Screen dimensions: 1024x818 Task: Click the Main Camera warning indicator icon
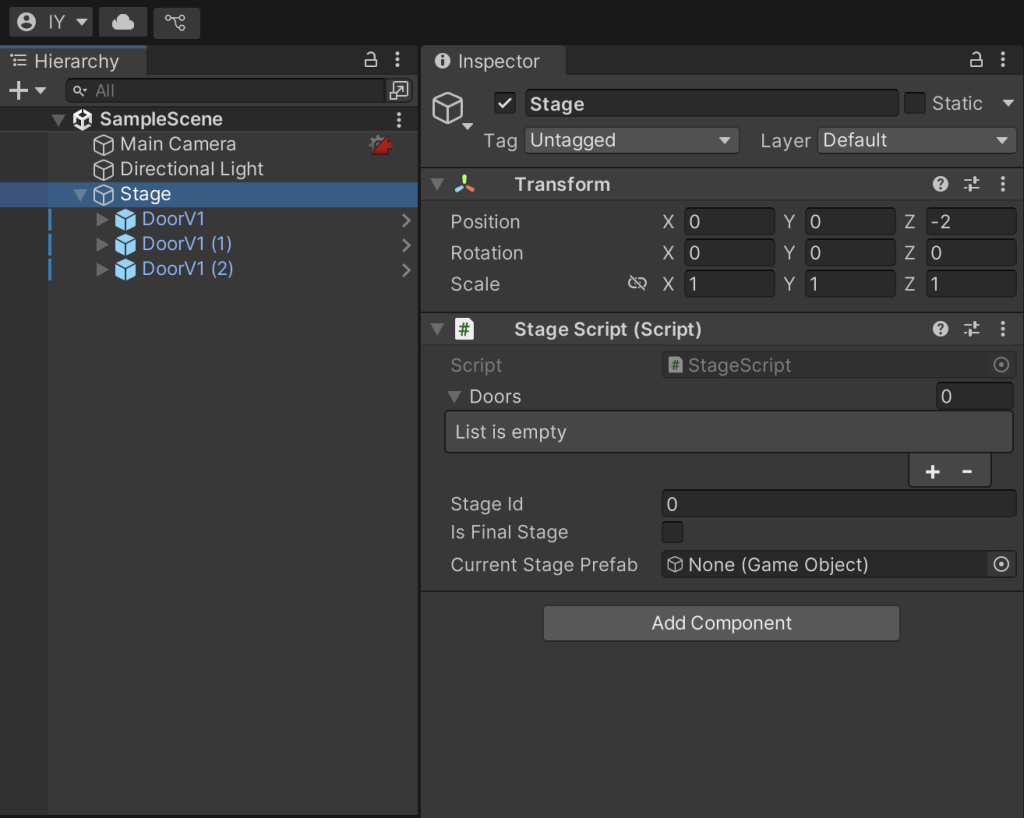[380, 144]
